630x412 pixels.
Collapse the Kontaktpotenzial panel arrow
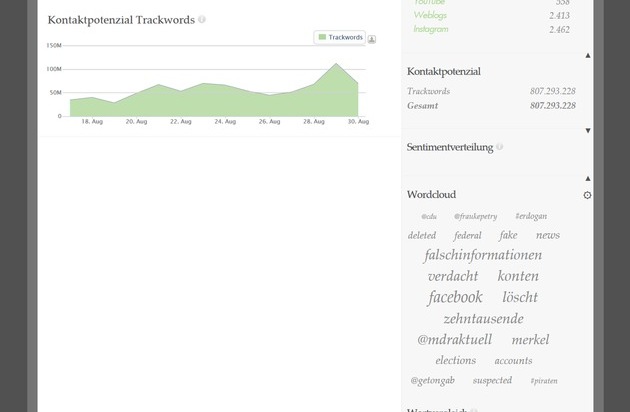pos(587,55)
